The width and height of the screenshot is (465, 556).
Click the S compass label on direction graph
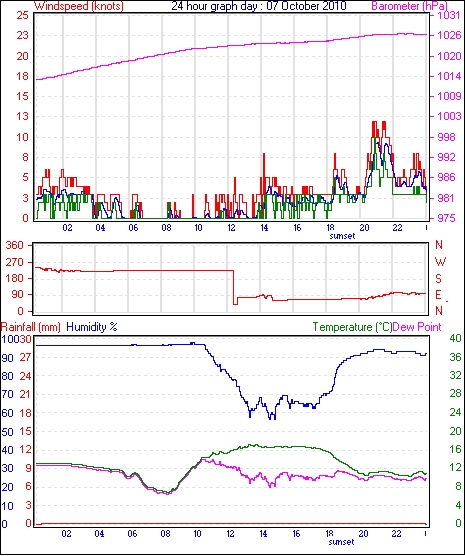click(x=439, y=279)
